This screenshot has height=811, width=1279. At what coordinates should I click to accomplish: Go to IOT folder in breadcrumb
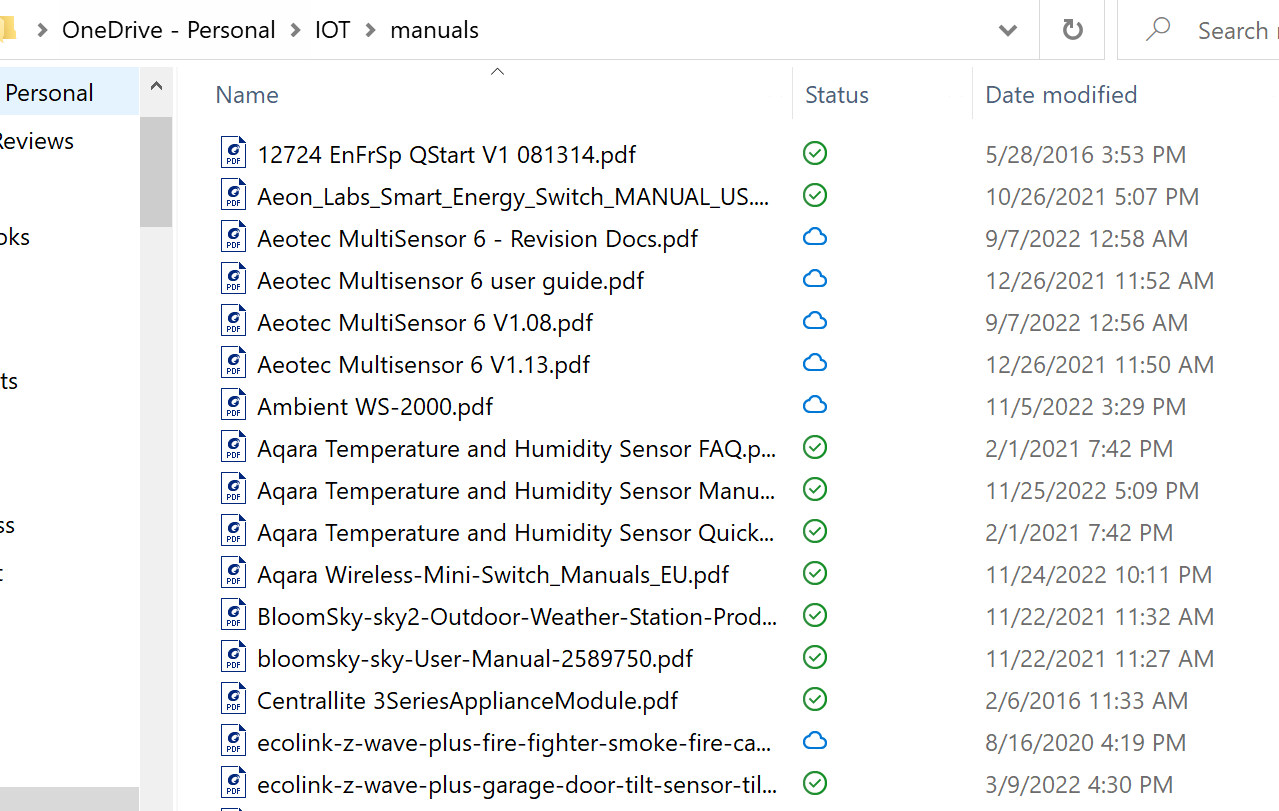coord(332,30)
